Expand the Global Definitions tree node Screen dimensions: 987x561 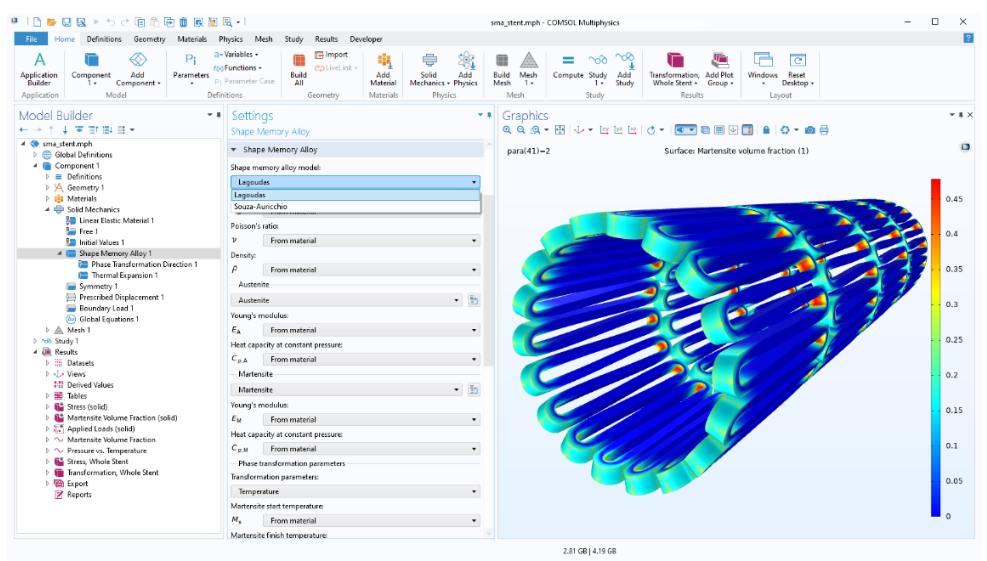35,154
